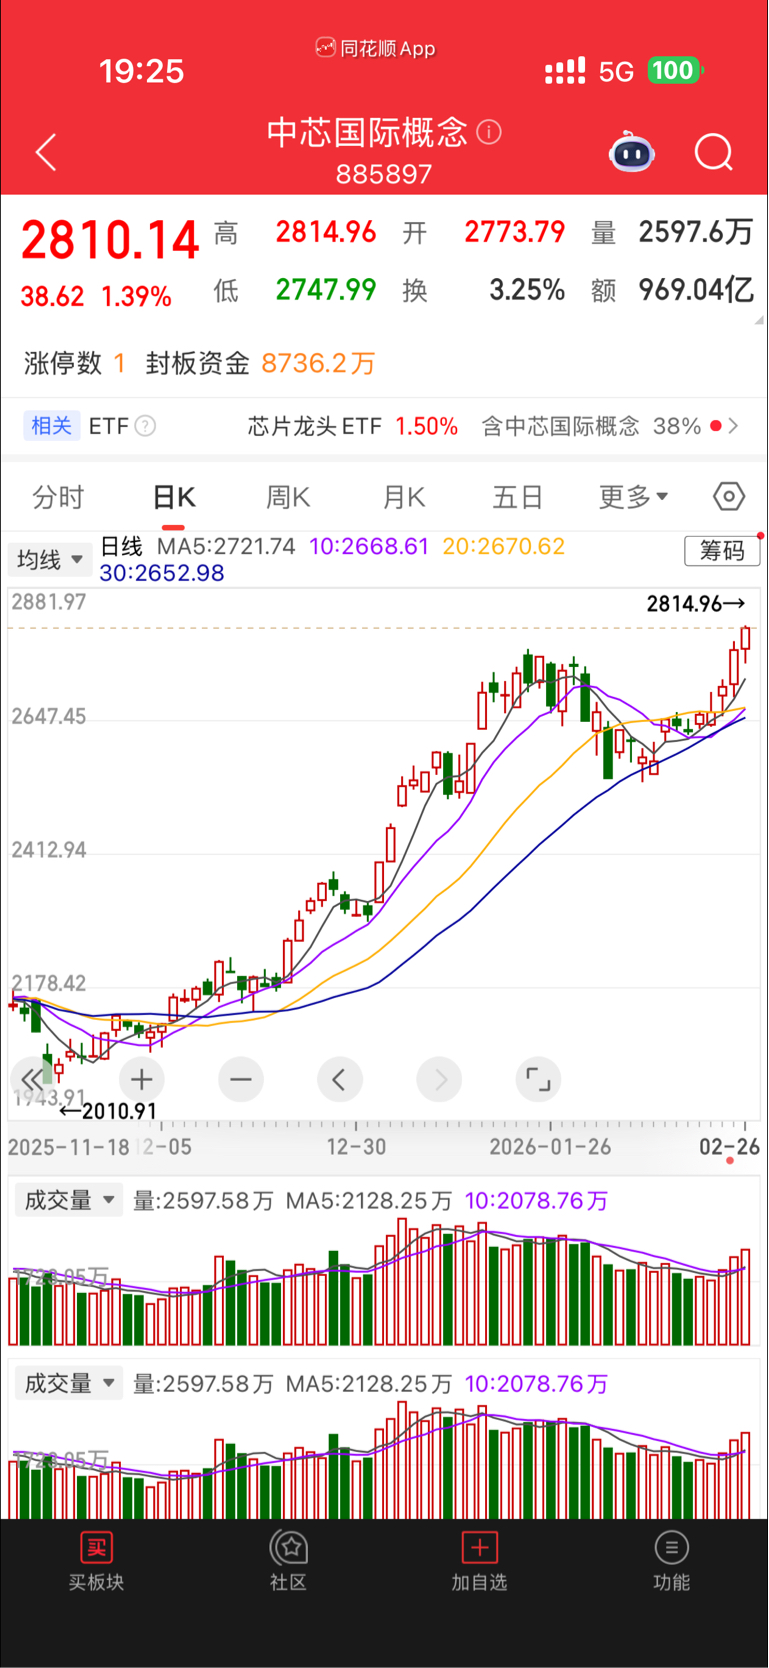Tap 加自选 to add to watchlist
Screen dimensions: 769x1668
(x=479, y=1562)
